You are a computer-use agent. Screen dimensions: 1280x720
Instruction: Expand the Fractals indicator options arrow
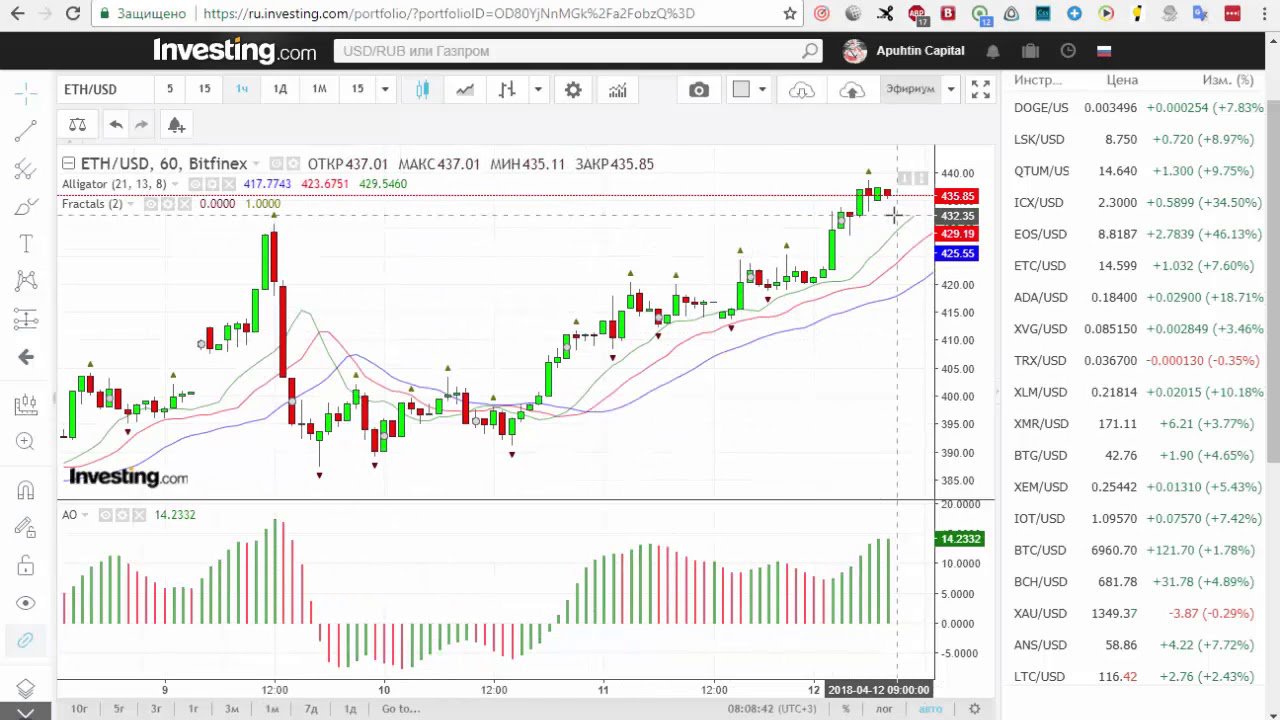(130, 204)
